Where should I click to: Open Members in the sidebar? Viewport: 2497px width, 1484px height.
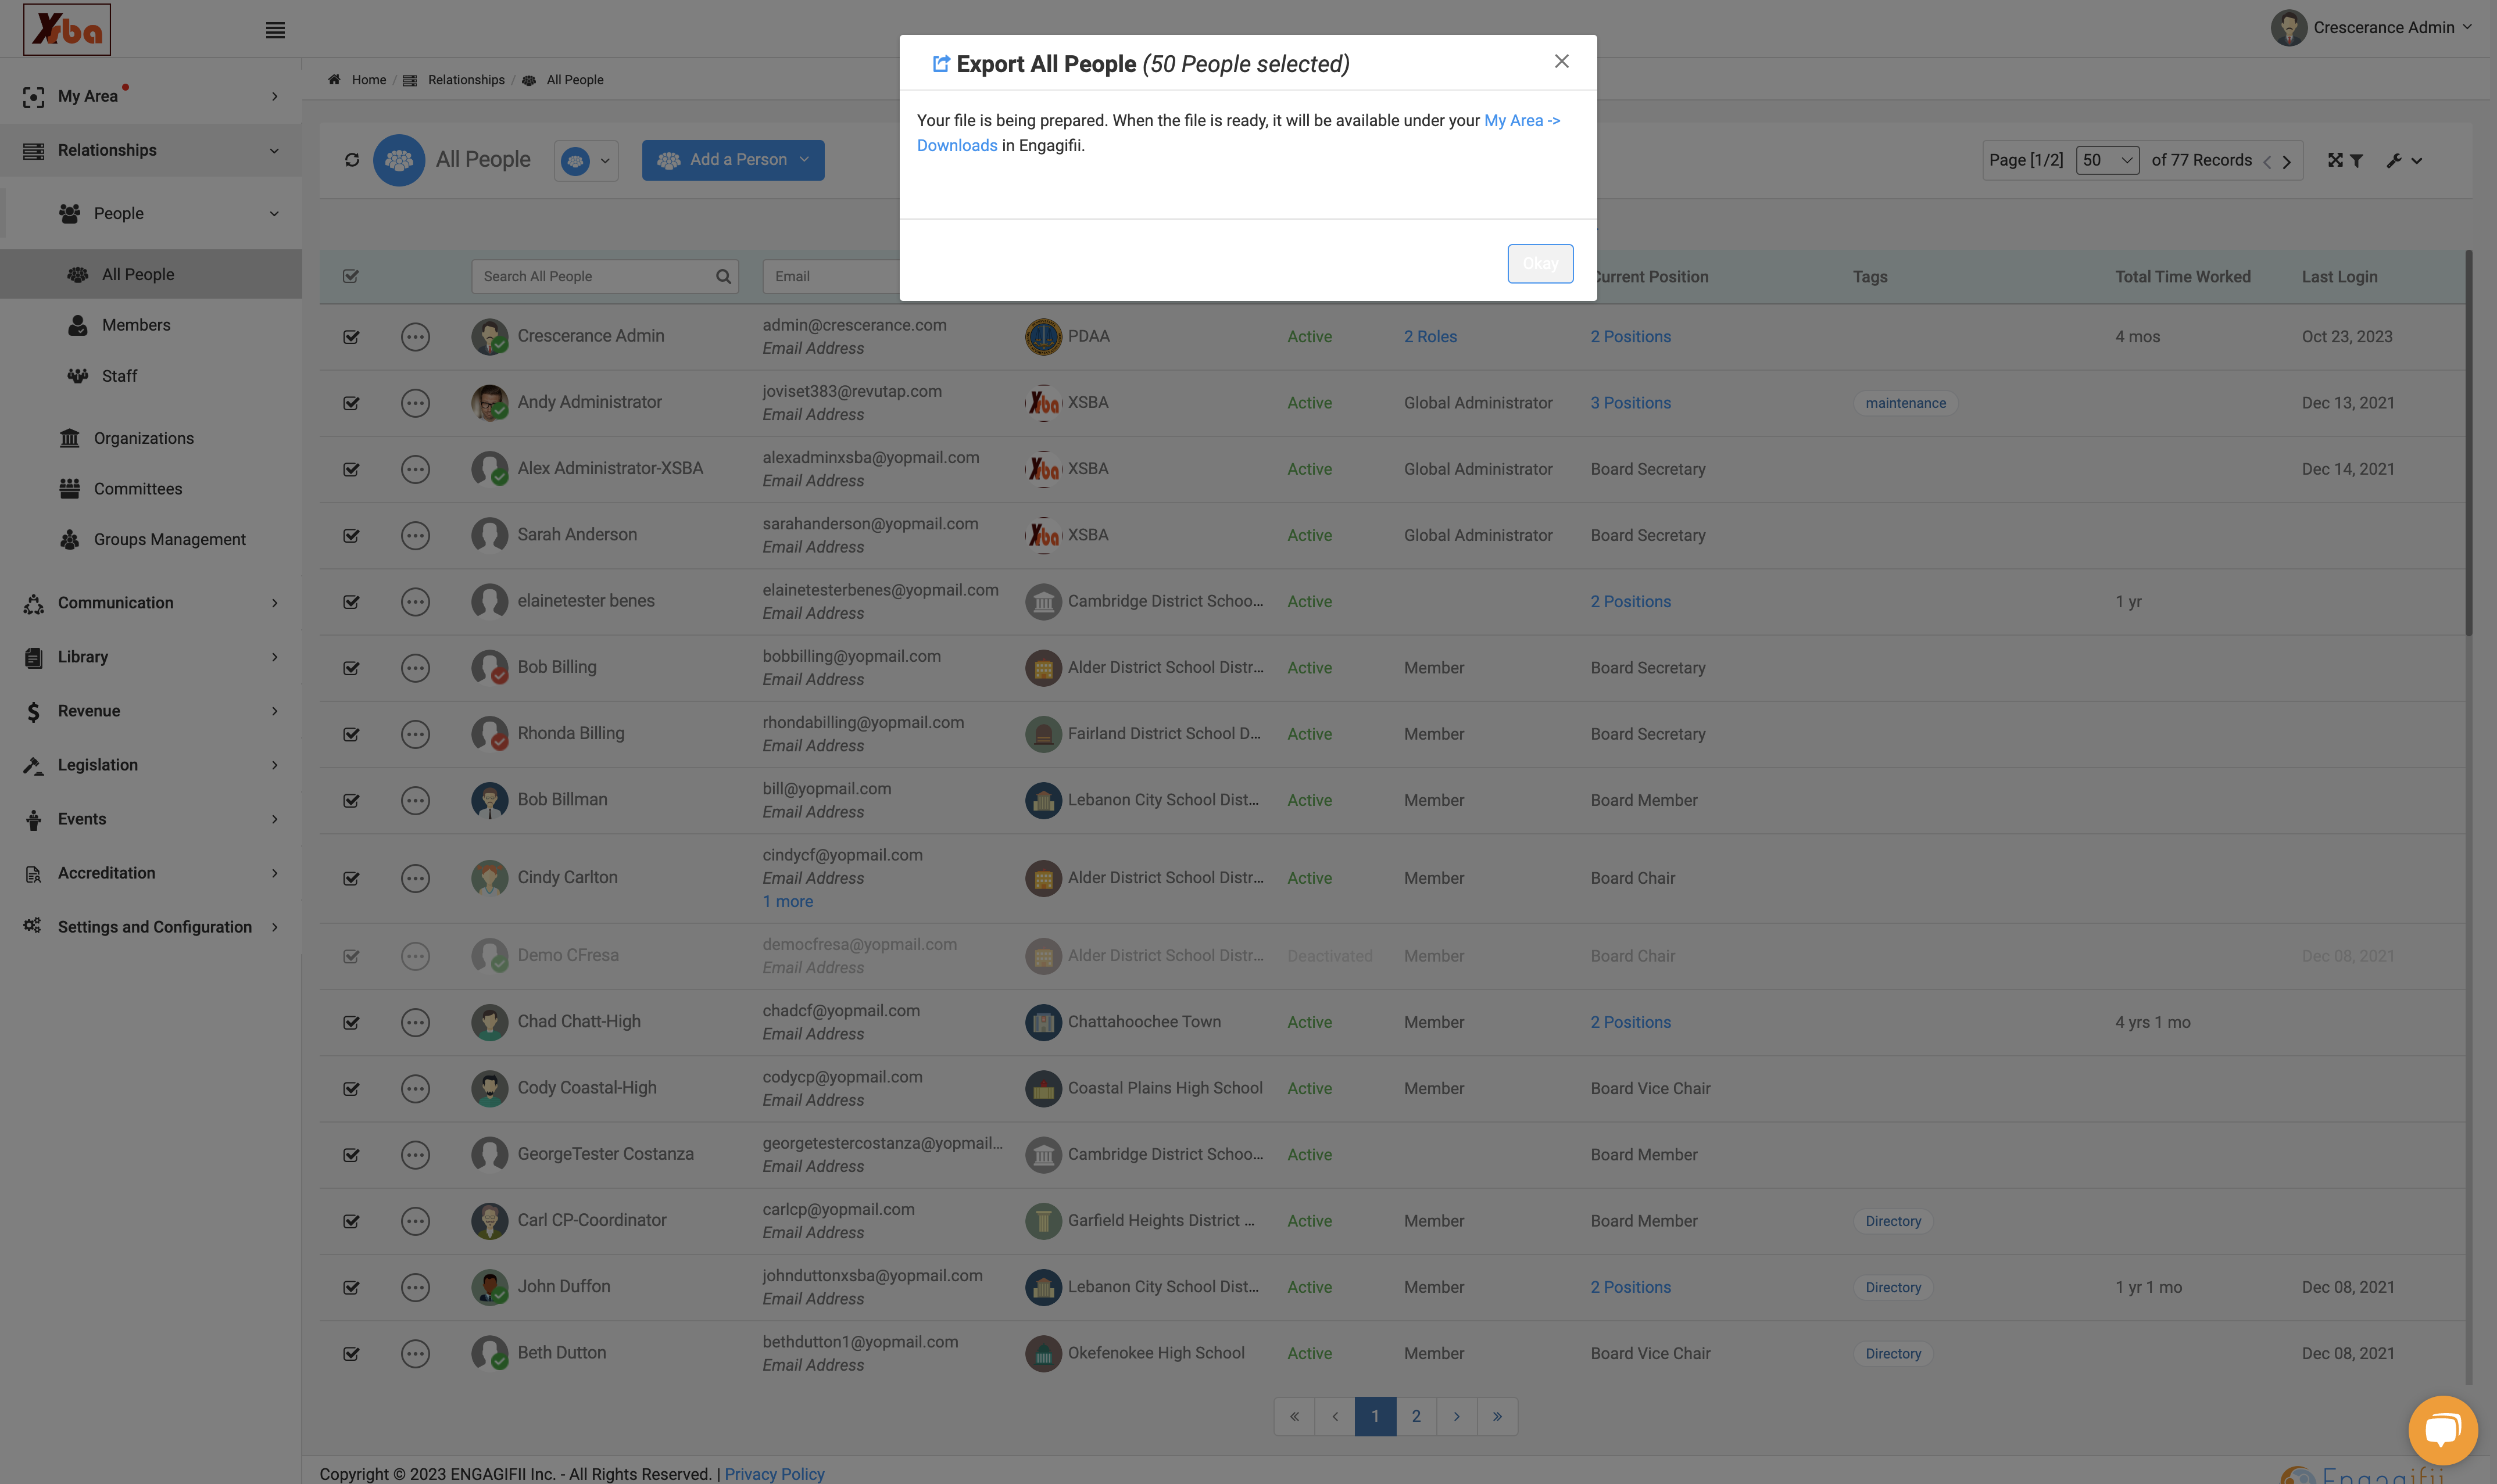pyautogui.click(x=136, y=326)
